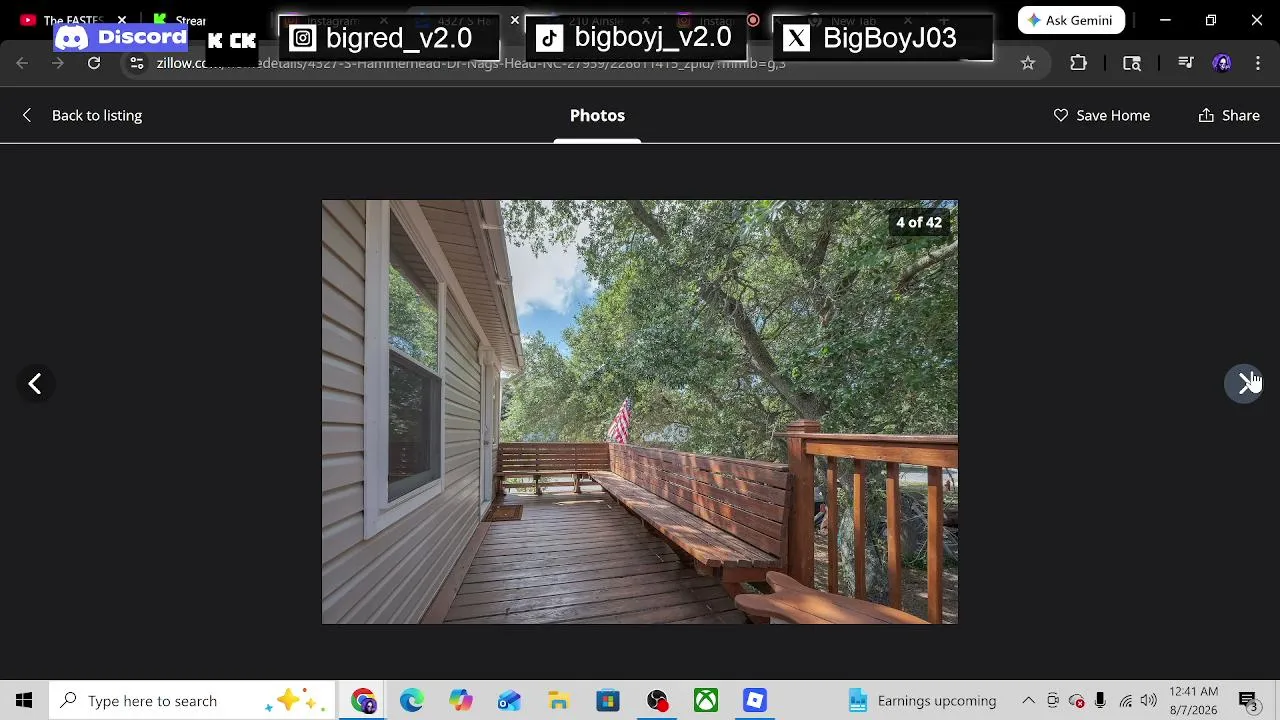Click the Ask Gemini button

pos(1071,20)
